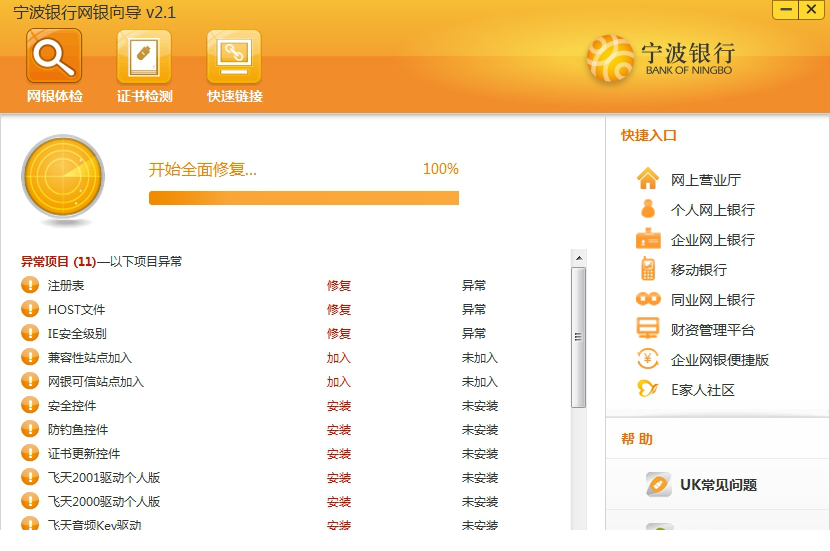Minimize the 宁波银行网银向导 window
This screenshot has height=551, width=830.
click(785, 10)
